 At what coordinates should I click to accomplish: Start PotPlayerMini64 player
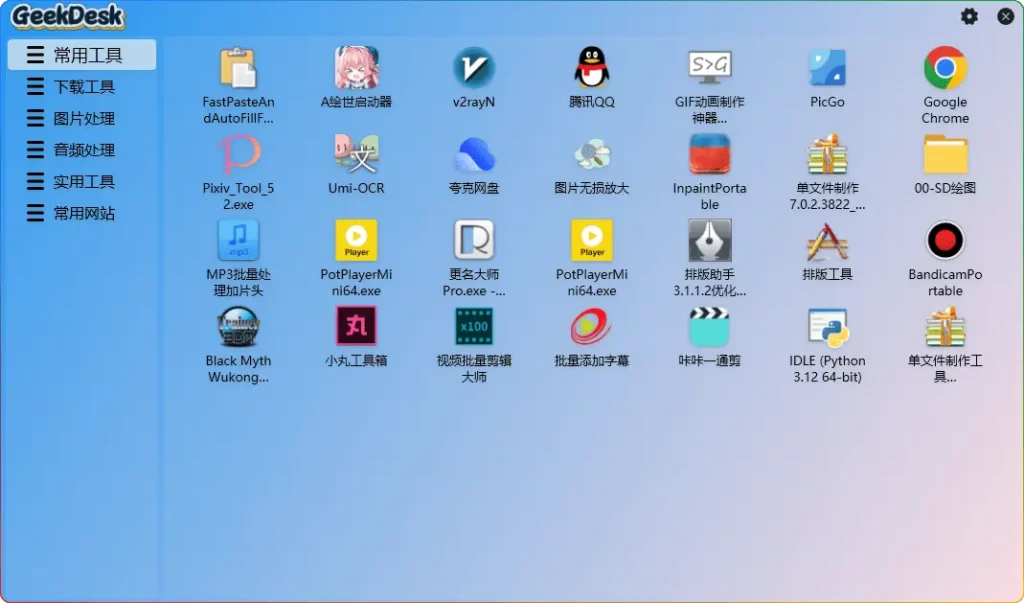[356, 245]
